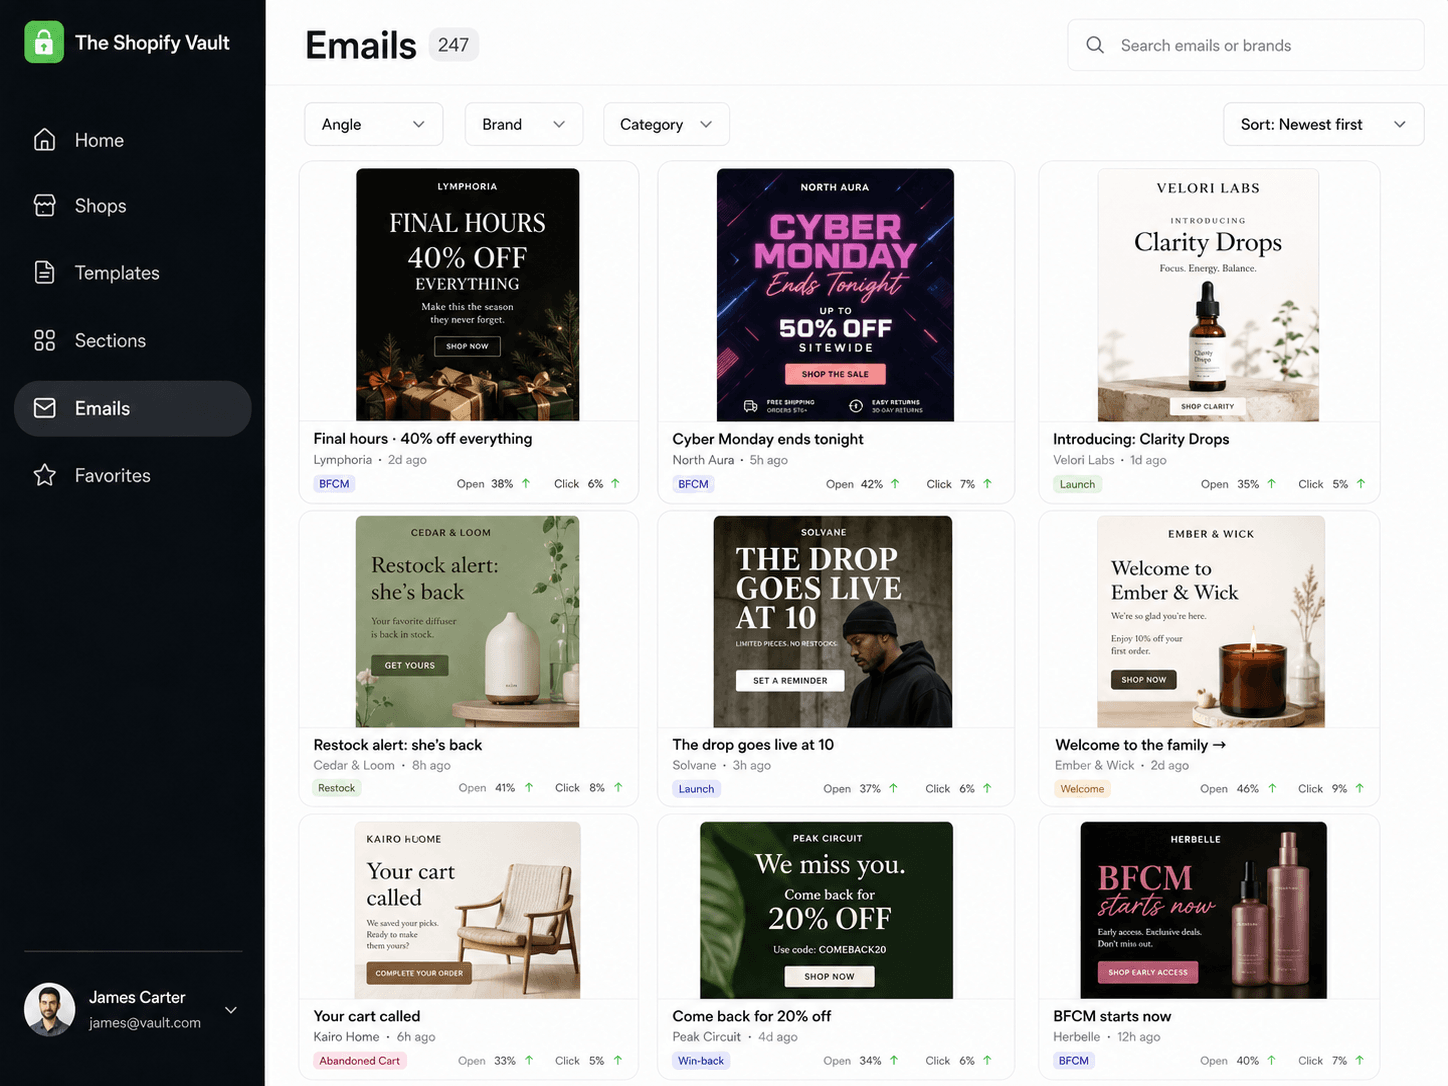Image resolution: width=1448 pixels, height=1086 pixels.
Task: Open the Home menu item
Action: (132, 140)
